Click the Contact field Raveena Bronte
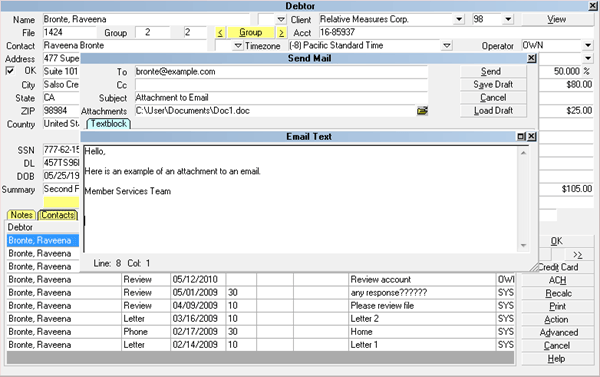The image size is (600, 377). 125,46
